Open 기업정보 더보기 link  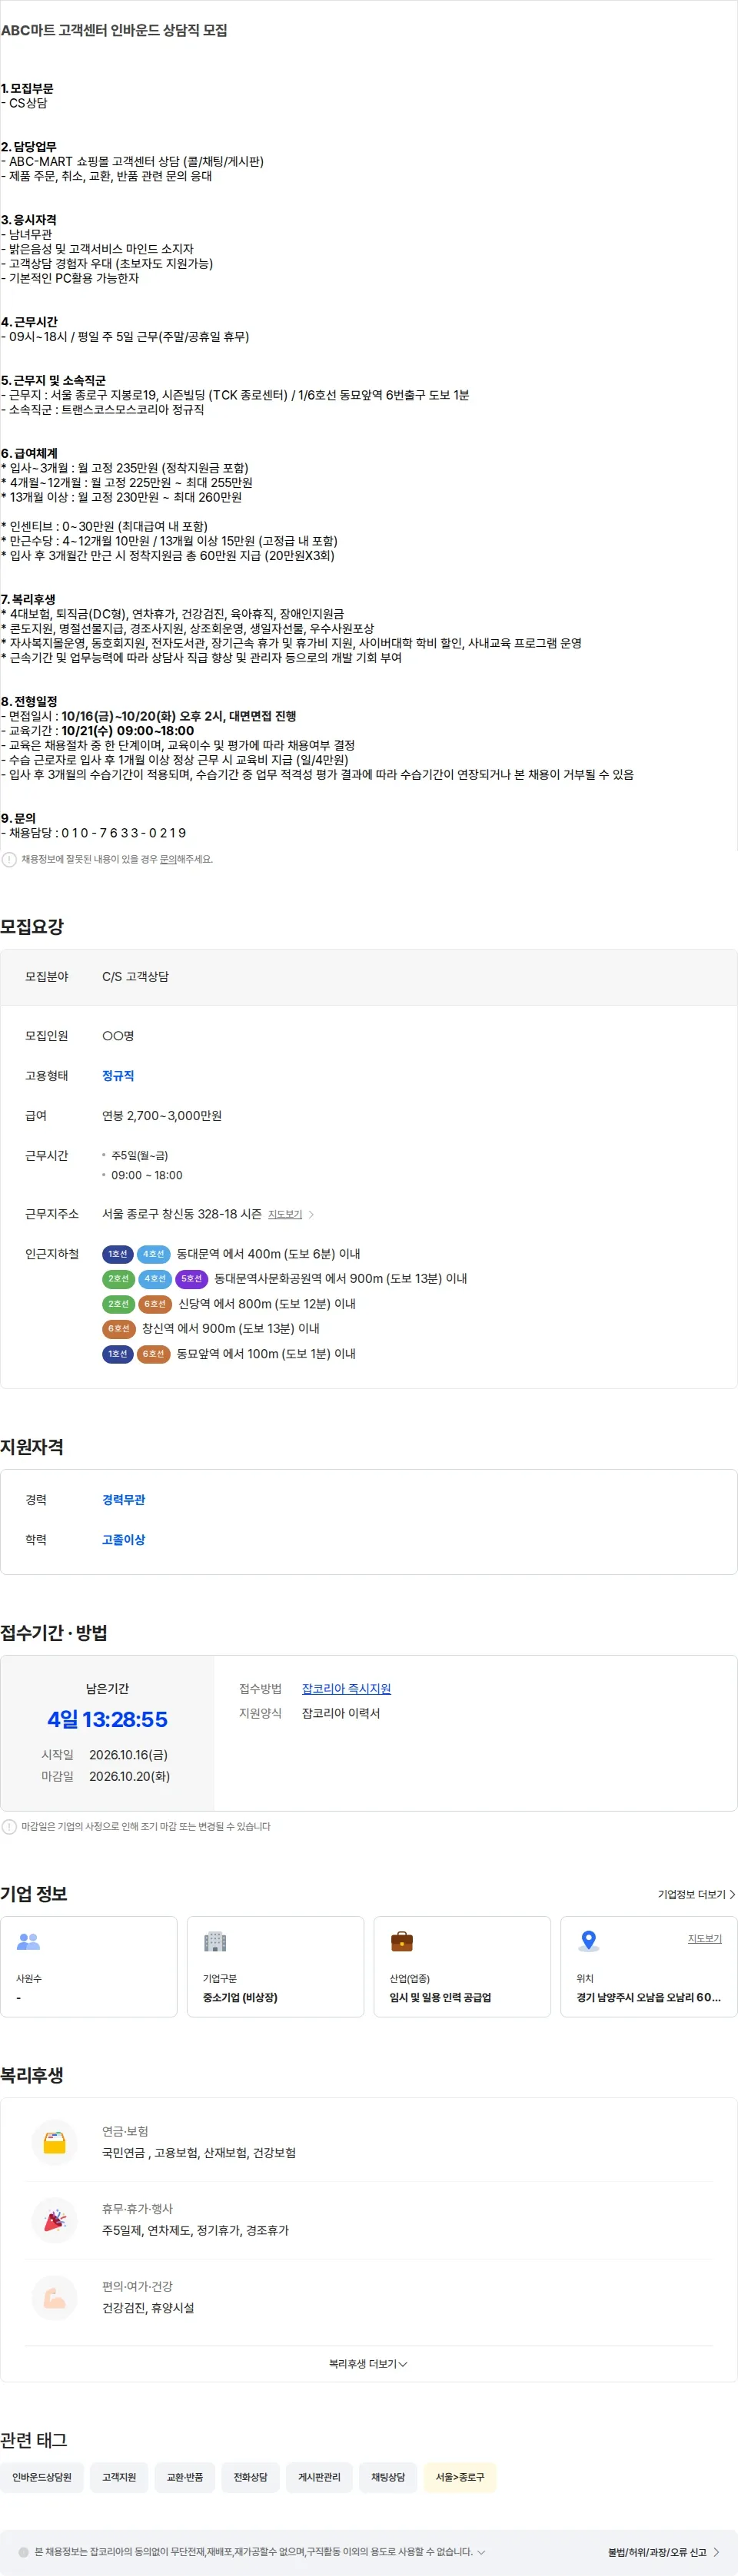[696, 1894]
